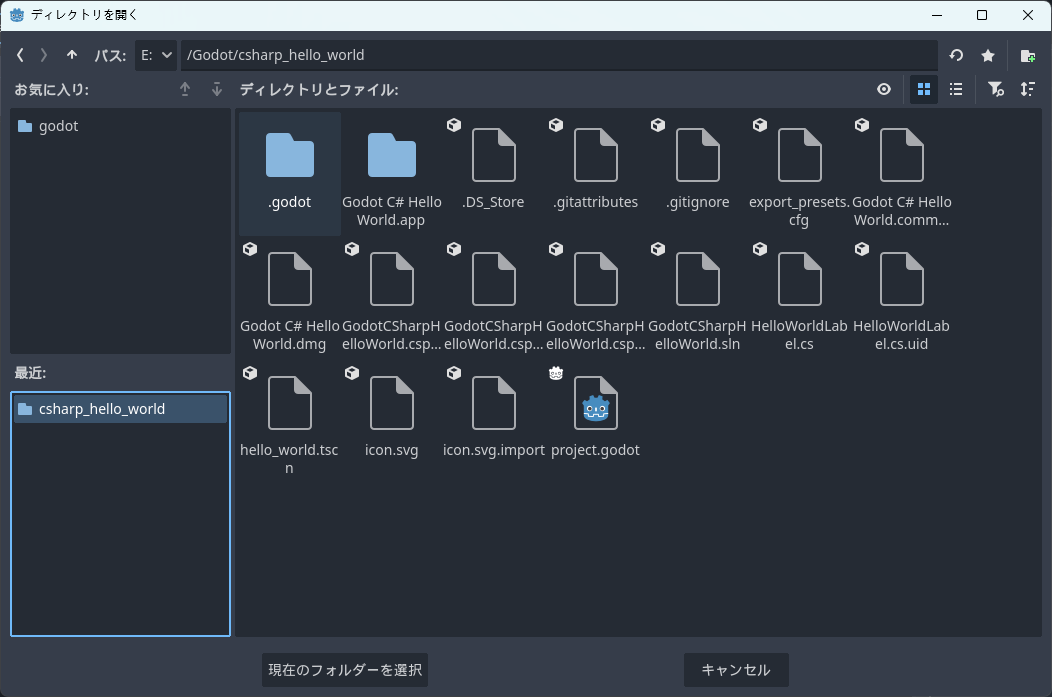The width and height of the screenshot is (1052, 697).
Task: Switch to list view
Action: click(x=956, y=89)
